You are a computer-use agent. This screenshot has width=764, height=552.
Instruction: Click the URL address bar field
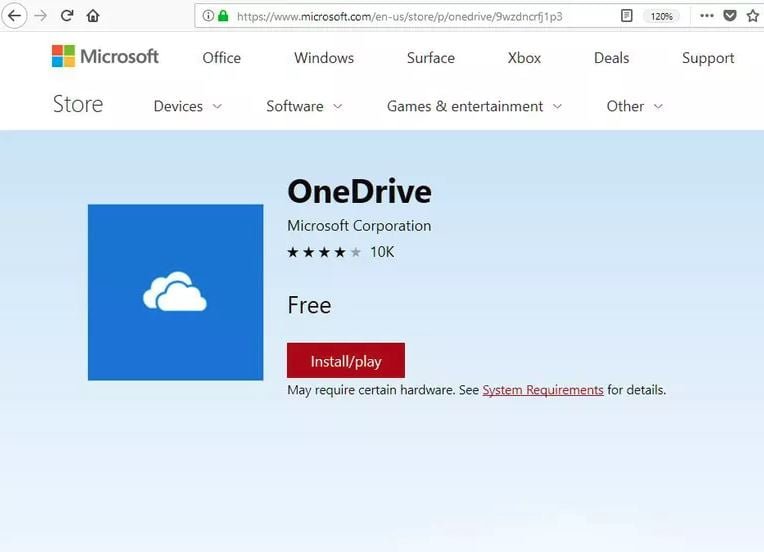coord(420,16)
